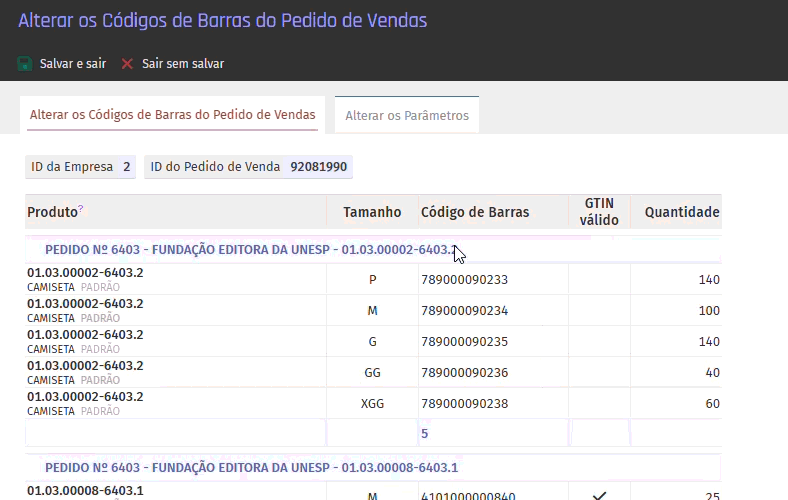Toggle GTIN válido checkmark for barcode 4101000000840
This screenshot has height=500, width=788.
[x=600, y=494]
